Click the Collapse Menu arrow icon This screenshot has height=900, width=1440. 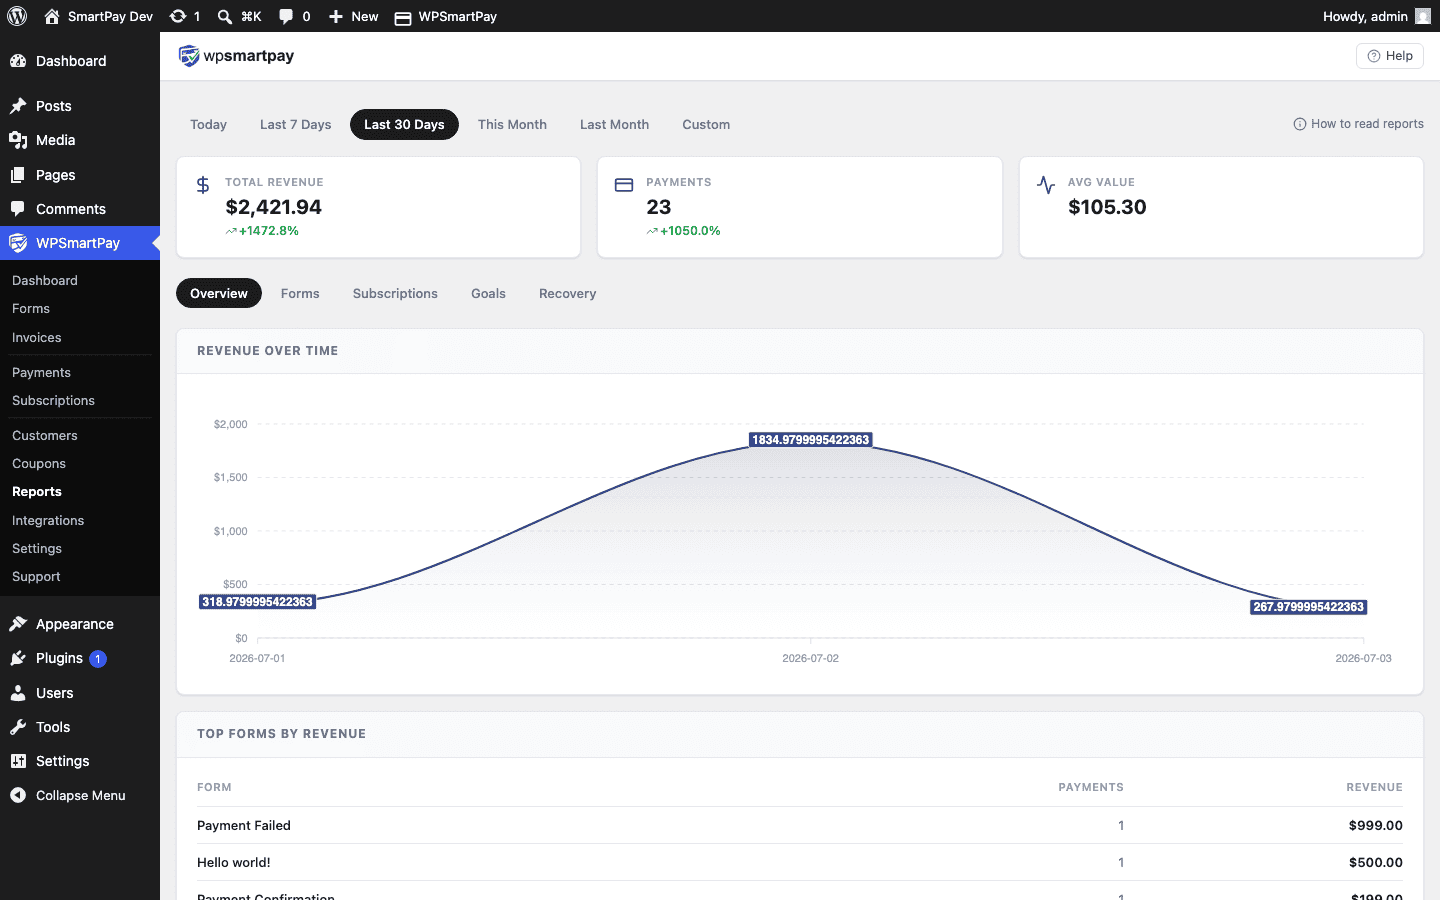[18, 795]
